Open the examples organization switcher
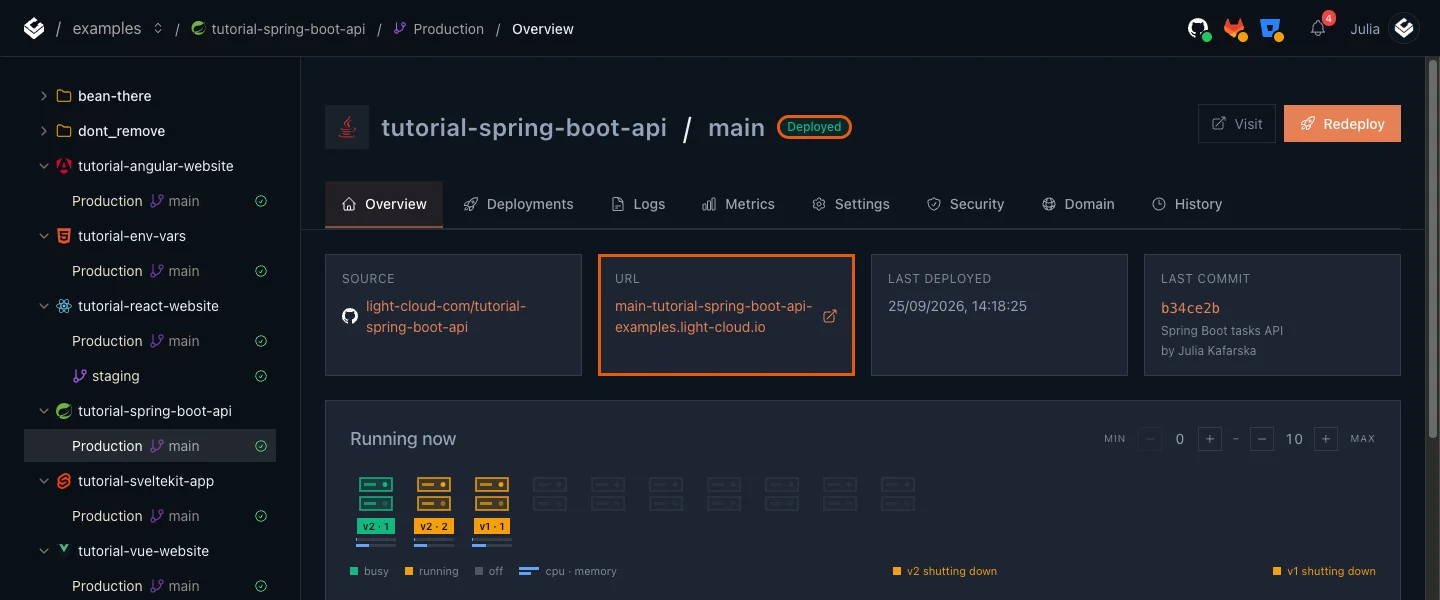The image size is (1440, 600). click(x=157, y=29)
